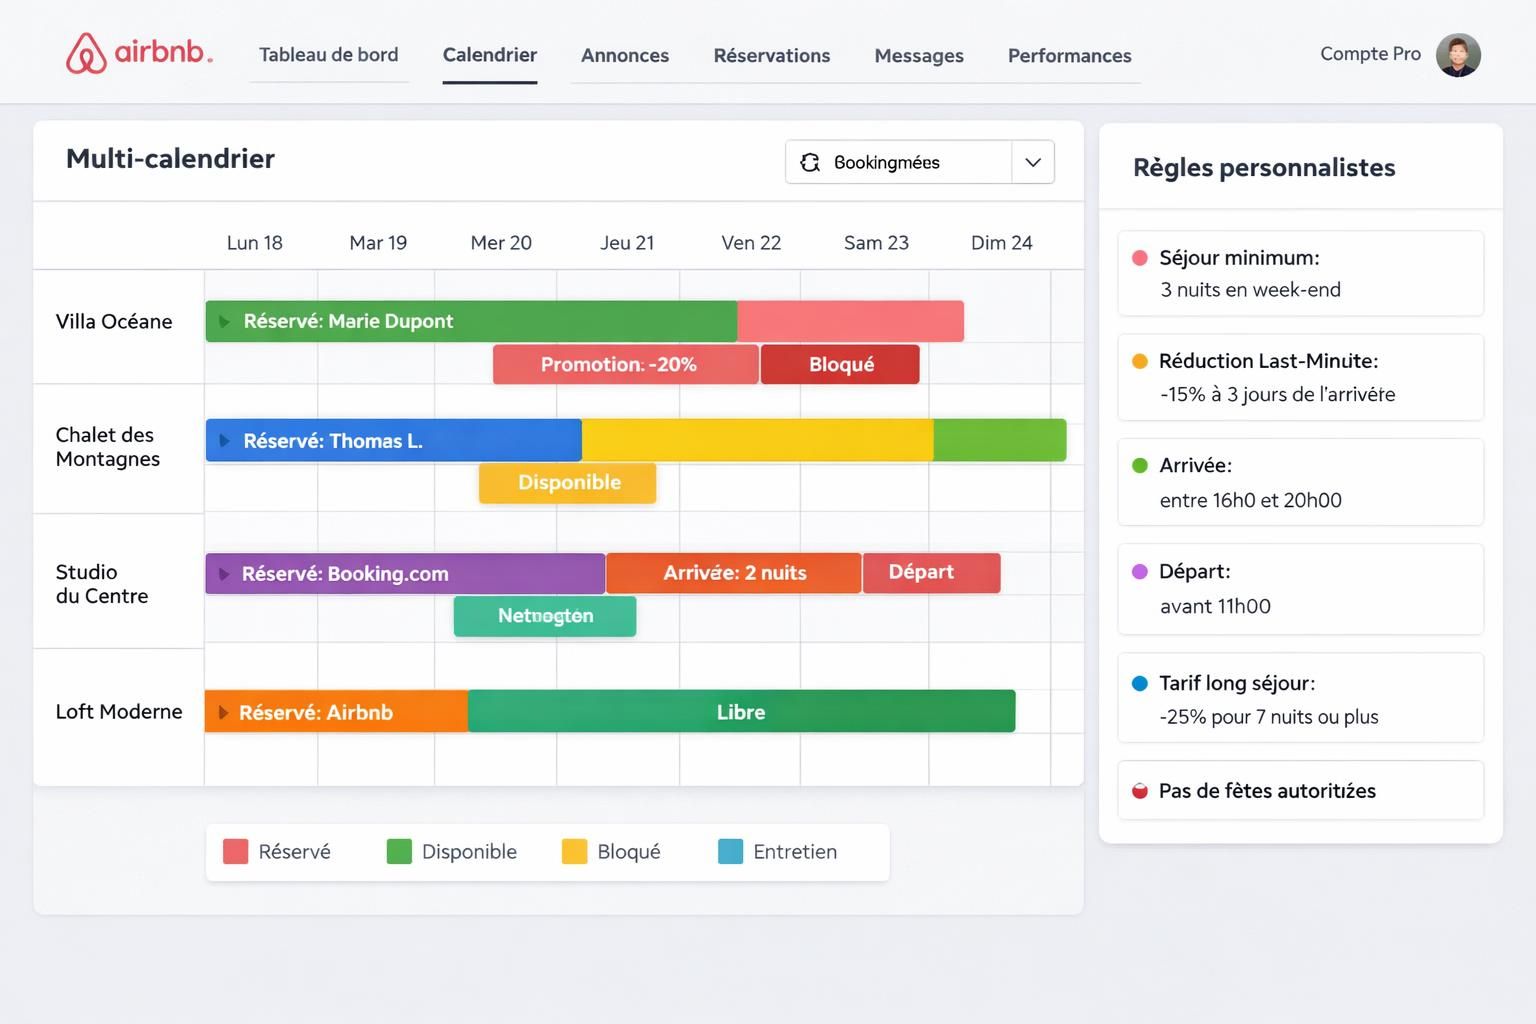Screen dimensions: 1536x1024
Task: Open the teal Netnogten block
Action: coord(545,616)
